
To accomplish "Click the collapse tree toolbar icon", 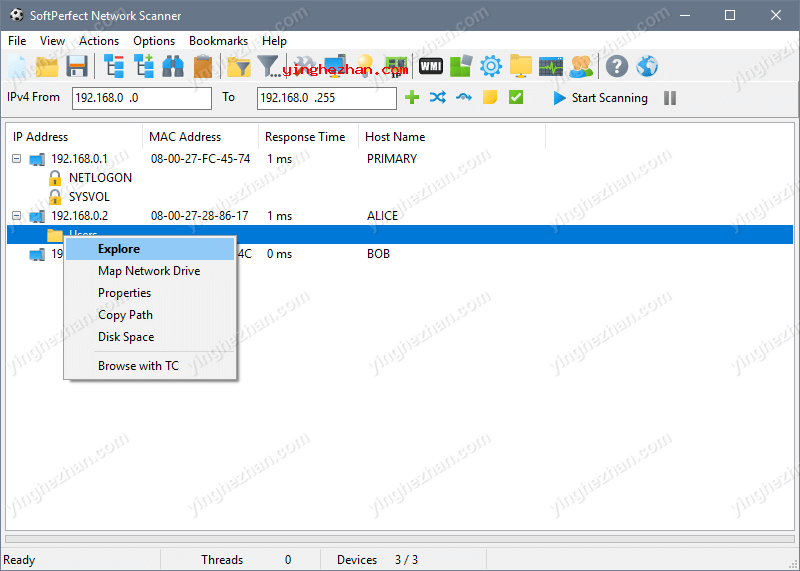I will pyautogui.click(x=113, y=66).
